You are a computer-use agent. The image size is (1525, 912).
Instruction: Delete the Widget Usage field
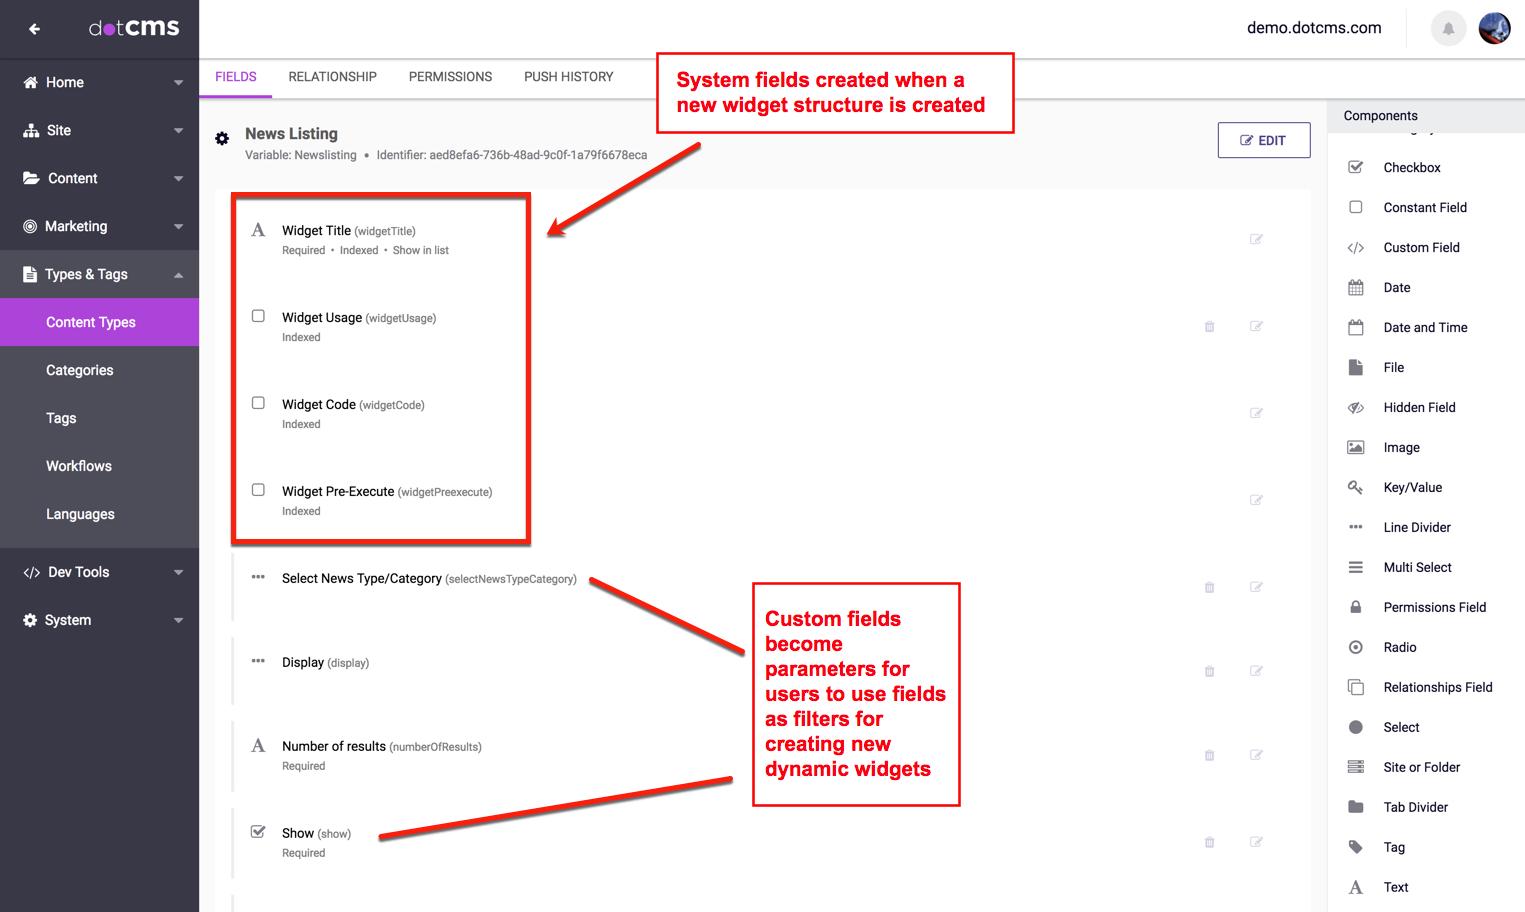(1209, 326)
